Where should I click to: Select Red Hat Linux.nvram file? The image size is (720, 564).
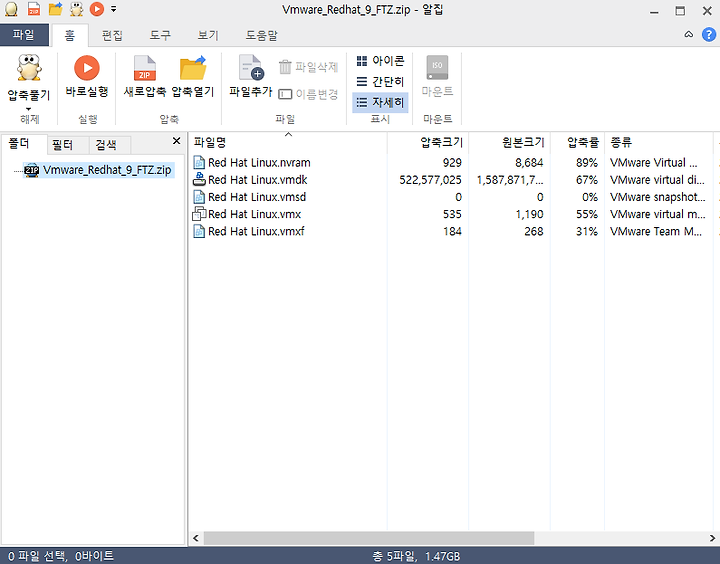[259, 163]
